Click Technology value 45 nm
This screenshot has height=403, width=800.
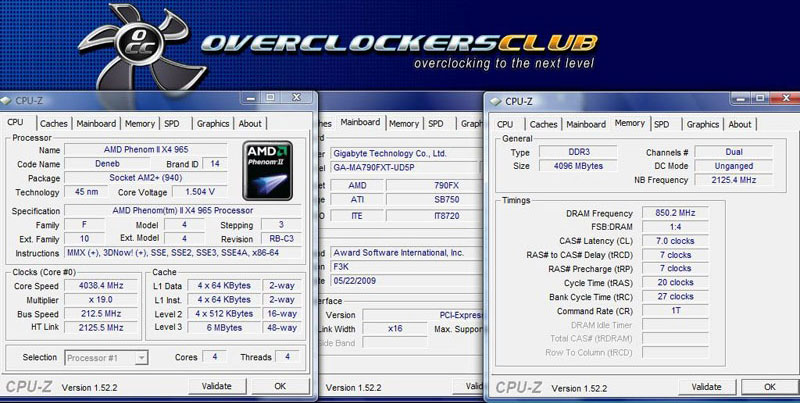tap(87, 192)
